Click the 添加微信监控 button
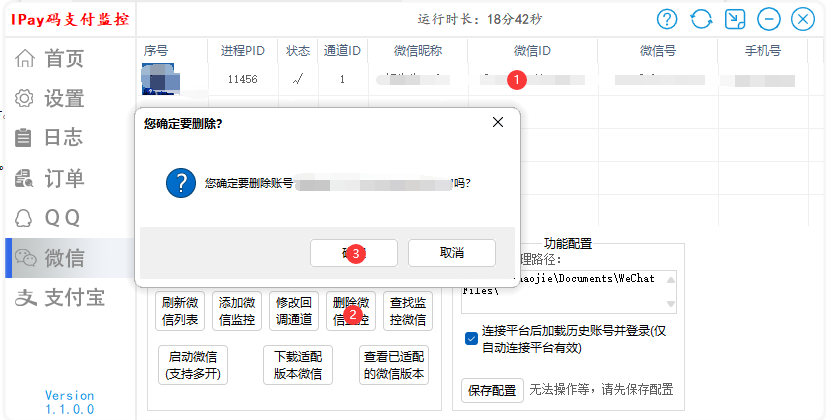This screenshot has width=826, height=420. point(237,311)
